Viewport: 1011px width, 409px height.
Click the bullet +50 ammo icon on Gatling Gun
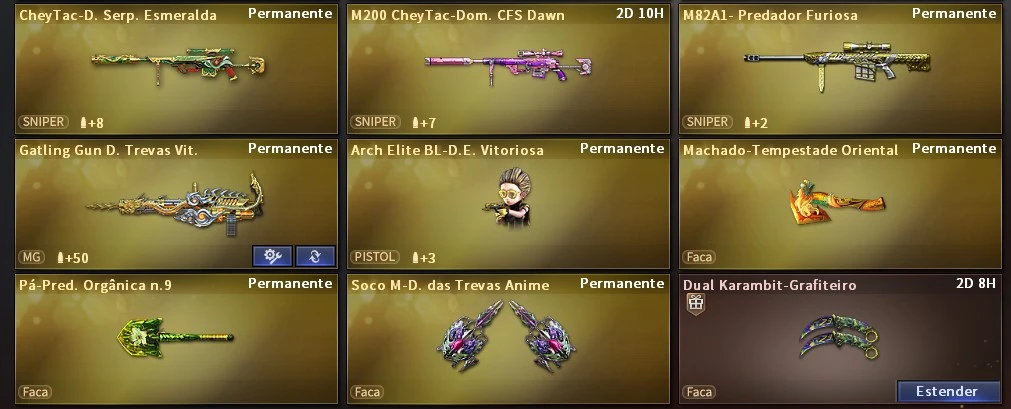(61, 257)
